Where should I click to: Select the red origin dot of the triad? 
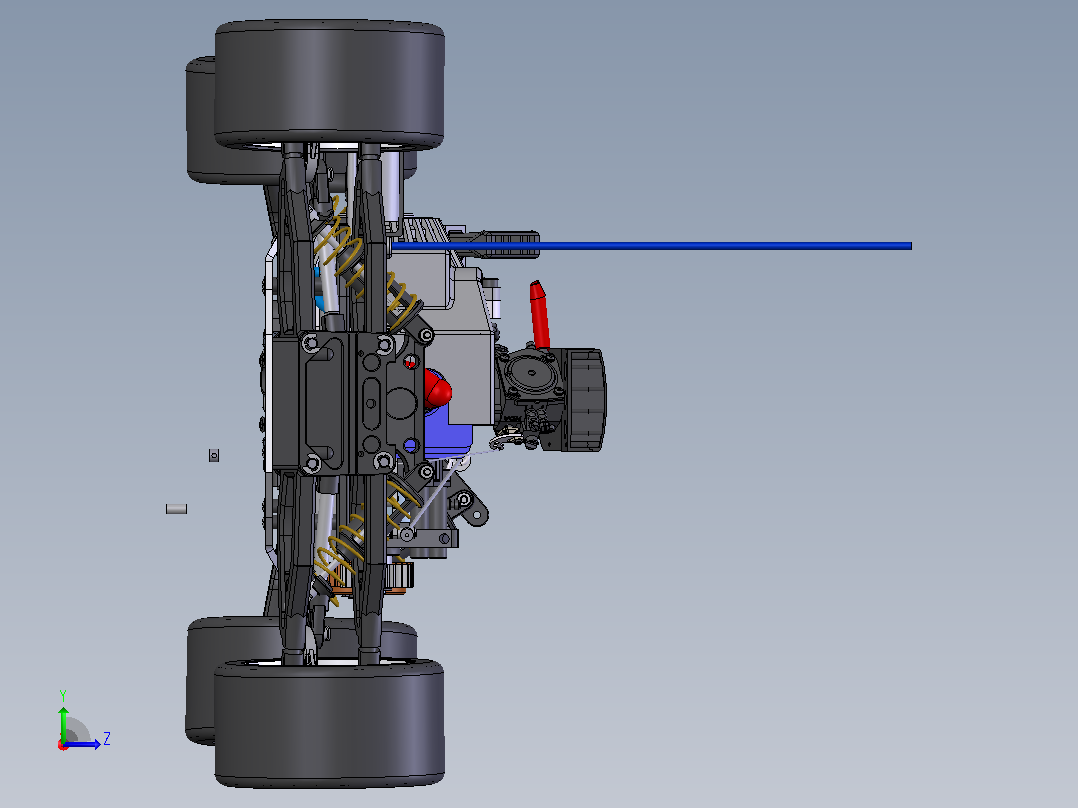(63, 745)
